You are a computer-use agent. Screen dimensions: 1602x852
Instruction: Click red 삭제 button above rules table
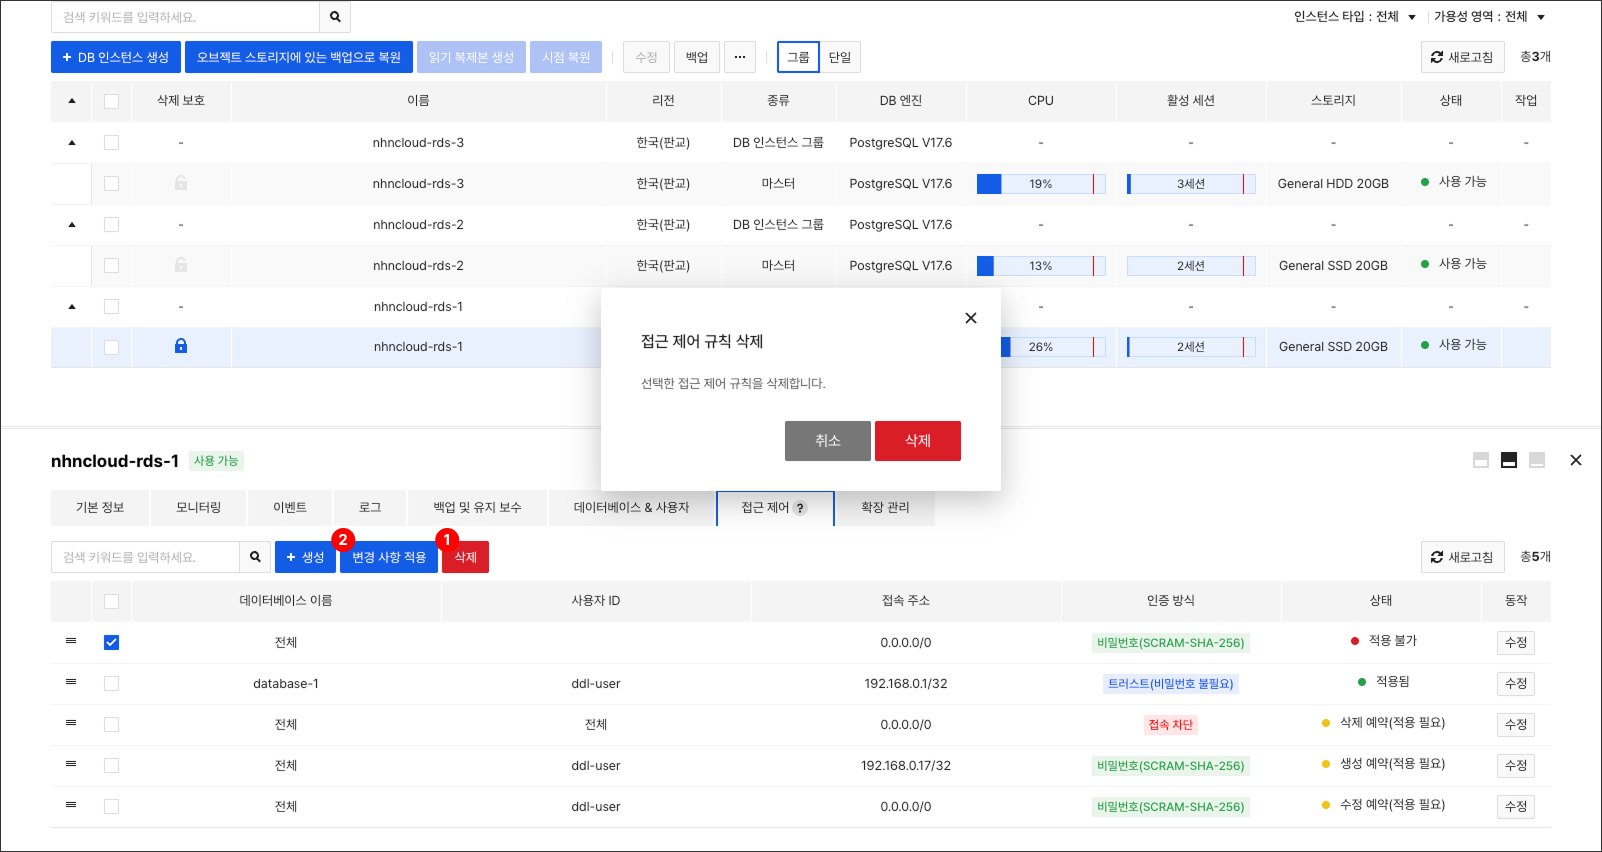coord(466,557)
